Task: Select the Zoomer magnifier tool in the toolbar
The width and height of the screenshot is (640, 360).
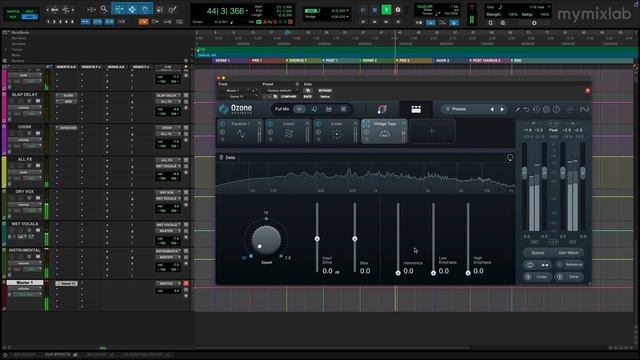Action: click(104, 9)
